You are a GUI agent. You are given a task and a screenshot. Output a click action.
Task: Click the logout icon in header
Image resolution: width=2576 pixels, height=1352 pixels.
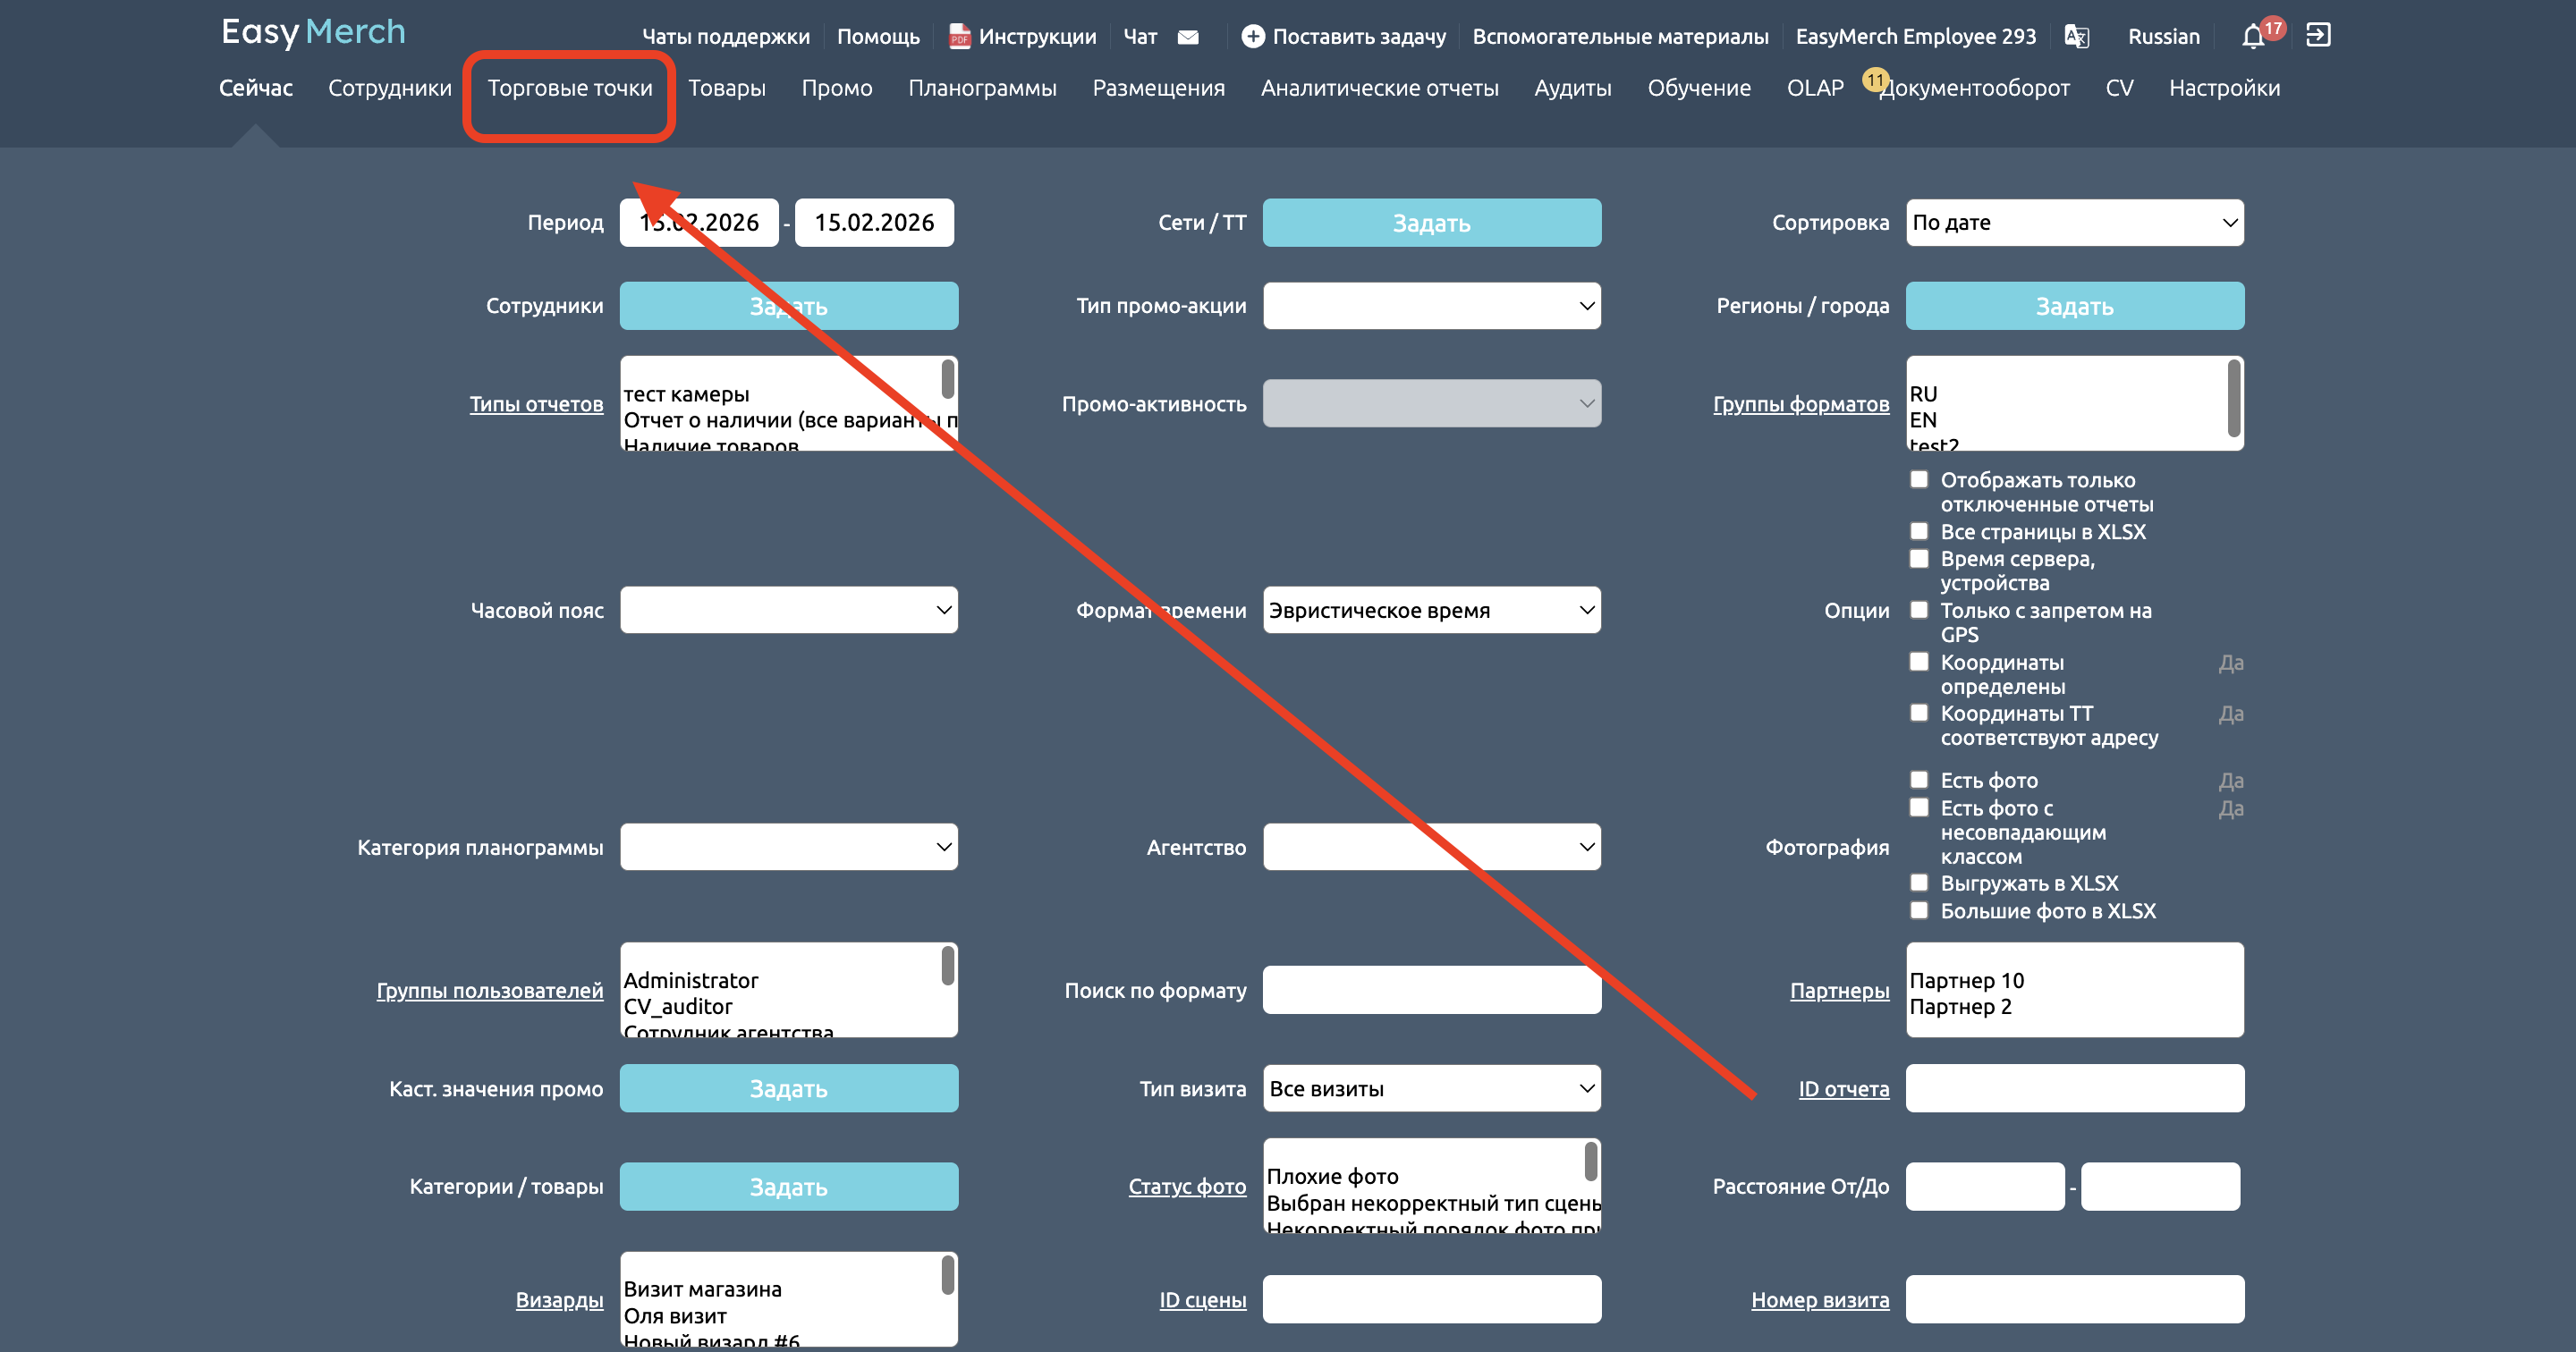(x=2318, y=36)
